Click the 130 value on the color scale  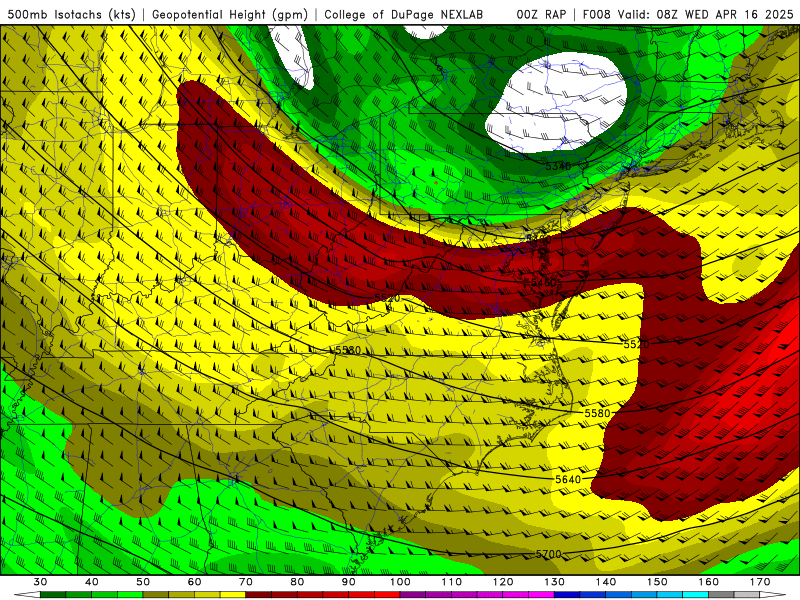554,582
